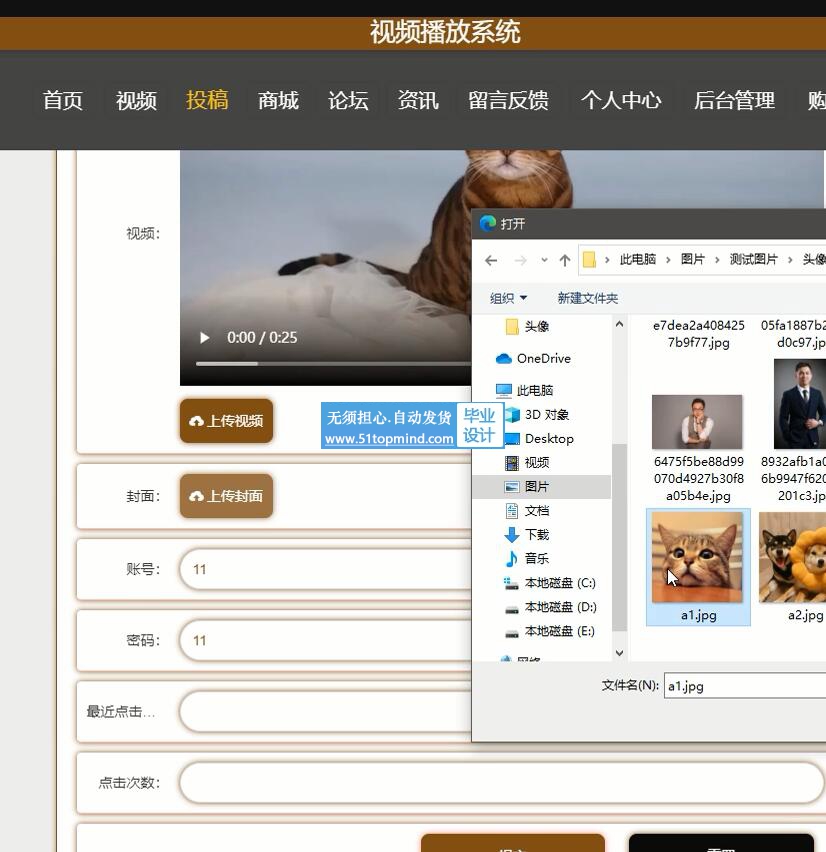The height and width of the screenshot is (852, 826).
Task: Expand chevron after 此电脑 in breadcrumb
Action: point(668,260)
